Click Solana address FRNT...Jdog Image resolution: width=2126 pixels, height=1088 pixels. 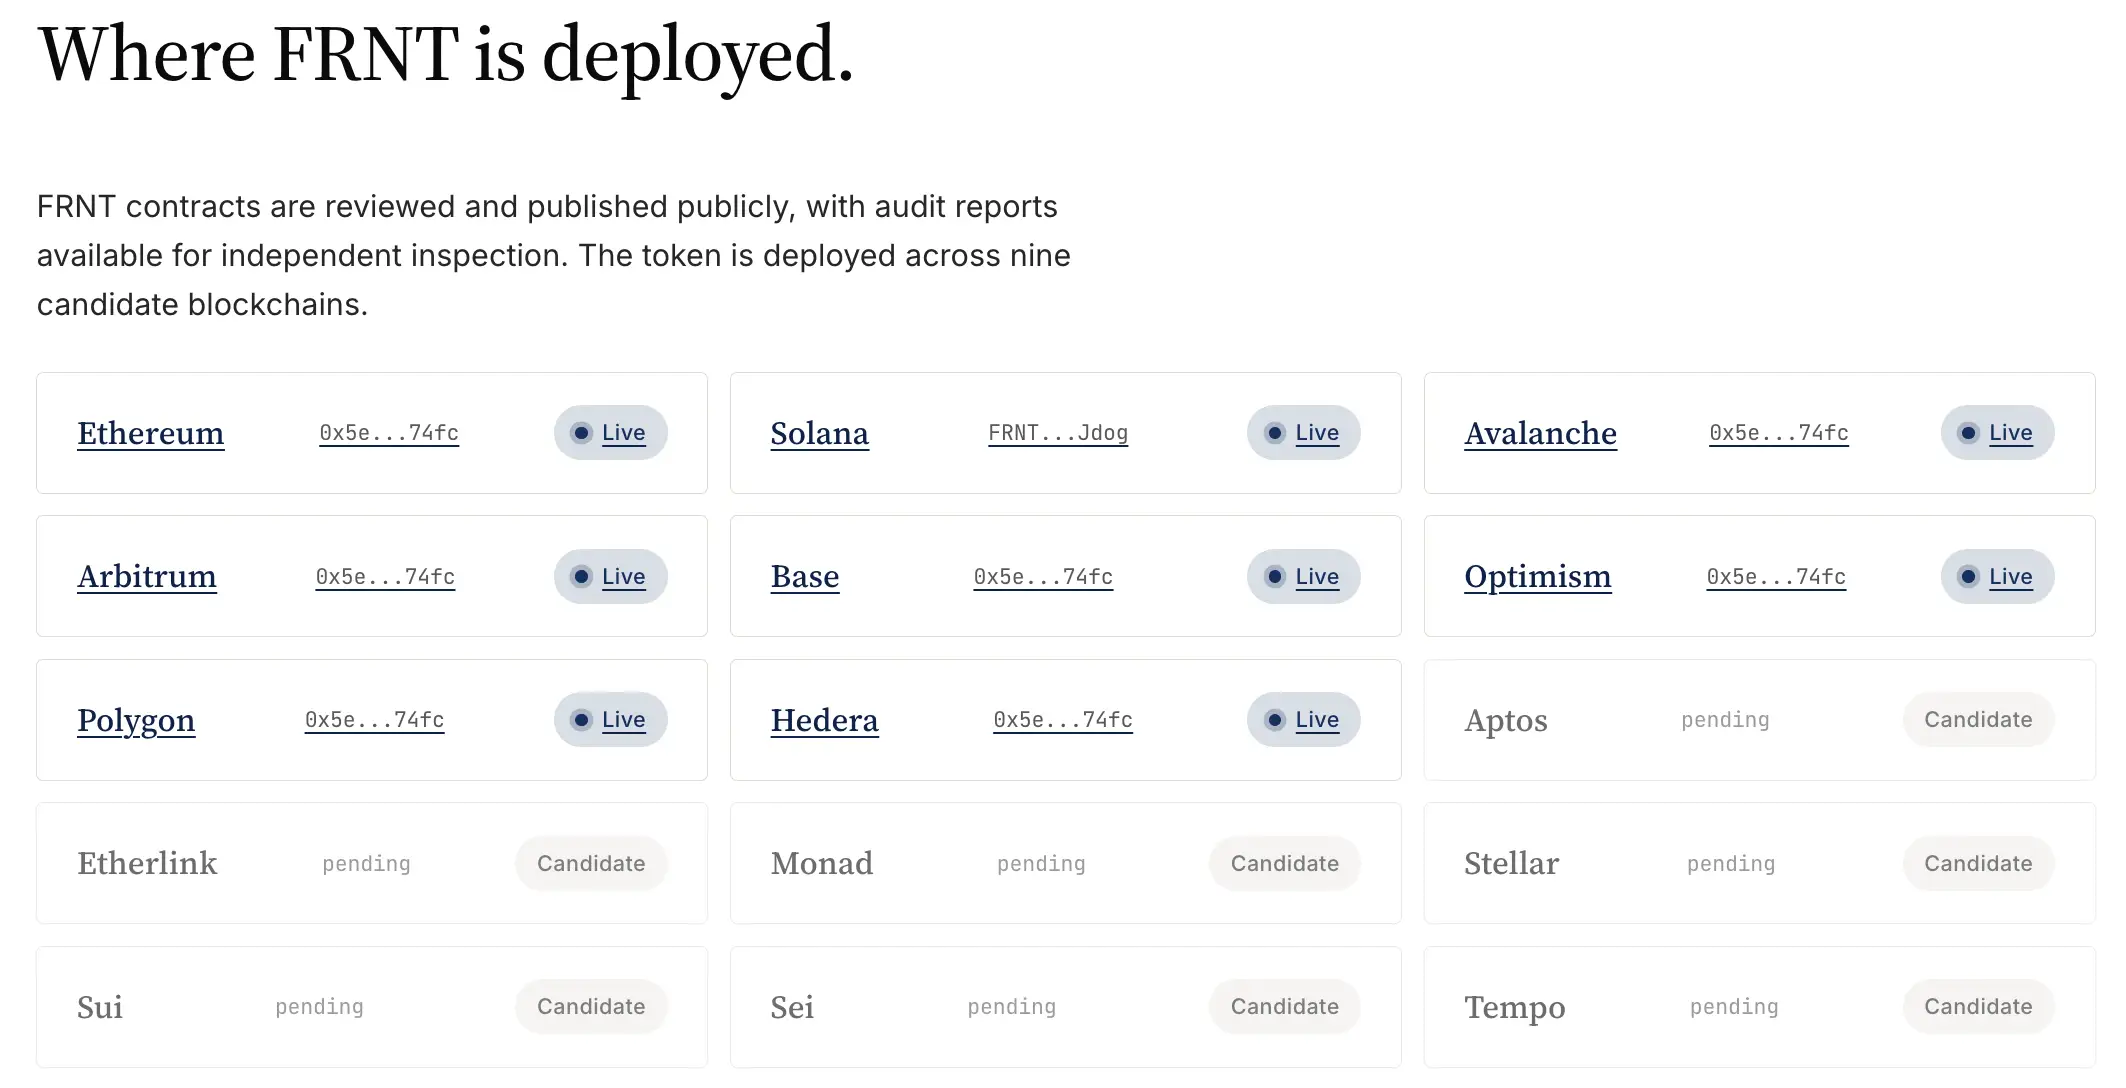click(x=1058, y=433)
